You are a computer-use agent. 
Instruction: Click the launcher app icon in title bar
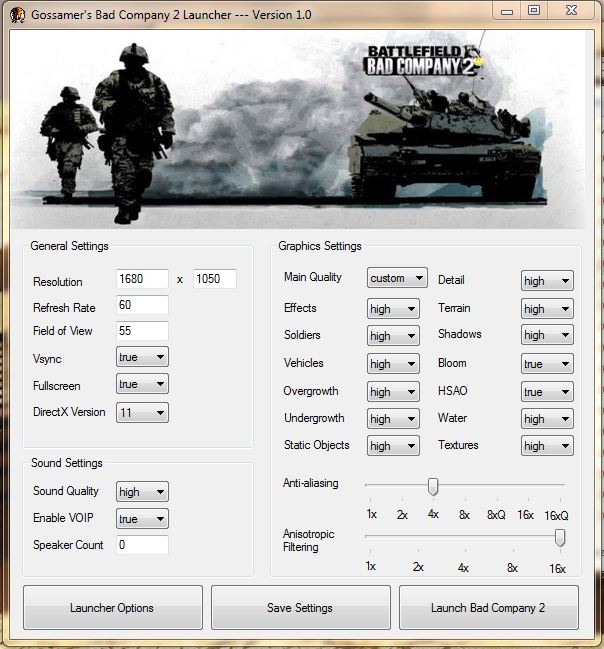tap(17, 15)
